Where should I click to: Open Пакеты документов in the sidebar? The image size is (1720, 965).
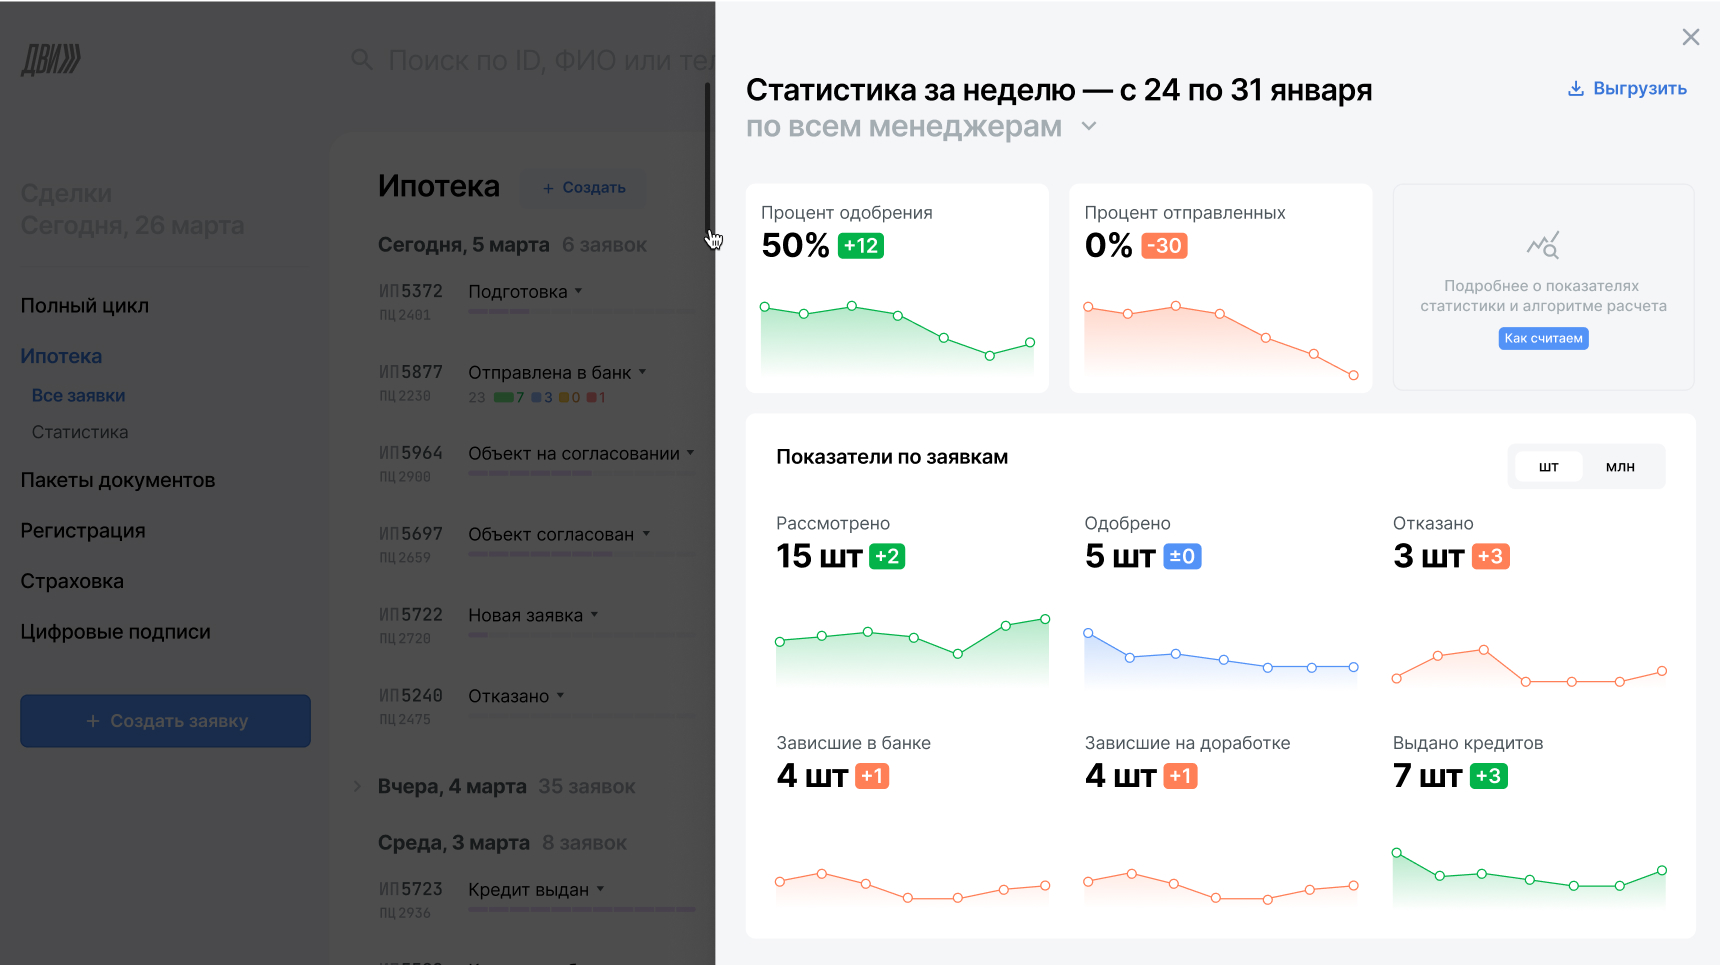[118, 480]
